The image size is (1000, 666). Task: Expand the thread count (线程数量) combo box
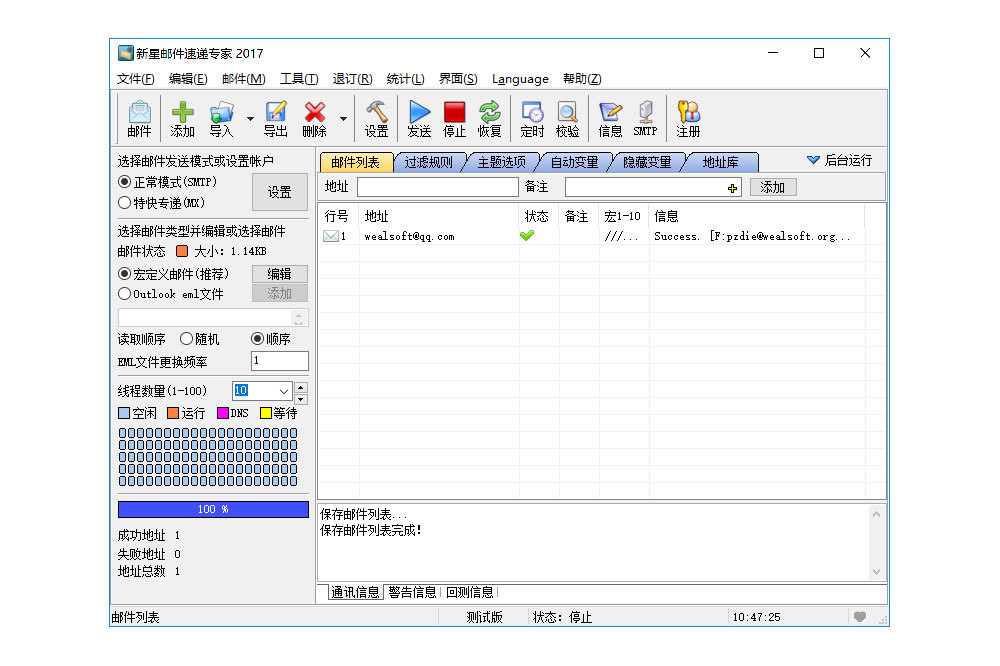pos(283,391)
